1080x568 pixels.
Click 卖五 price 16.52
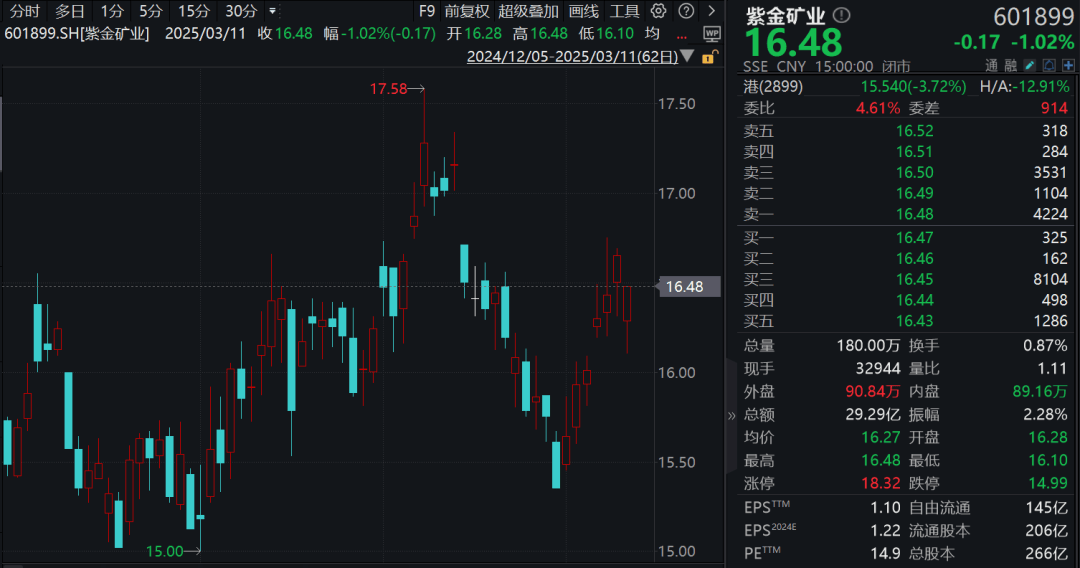coord(914,131)
